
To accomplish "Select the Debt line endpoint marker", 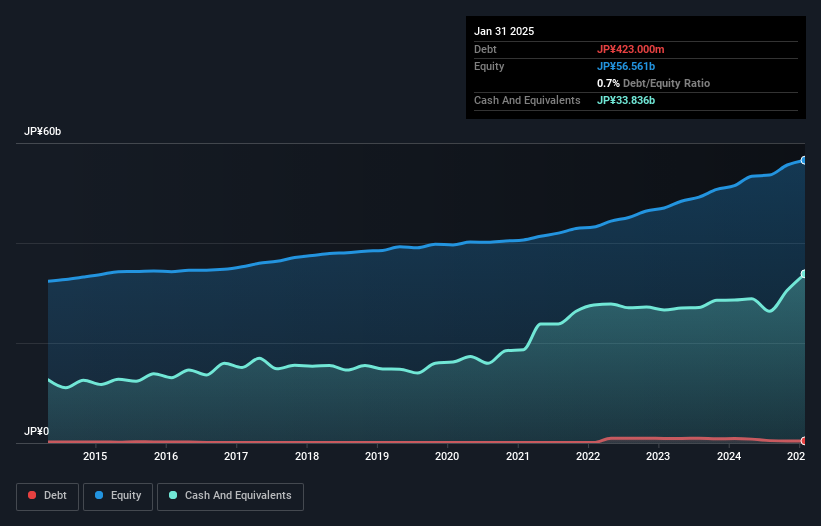I will point(804,441).
